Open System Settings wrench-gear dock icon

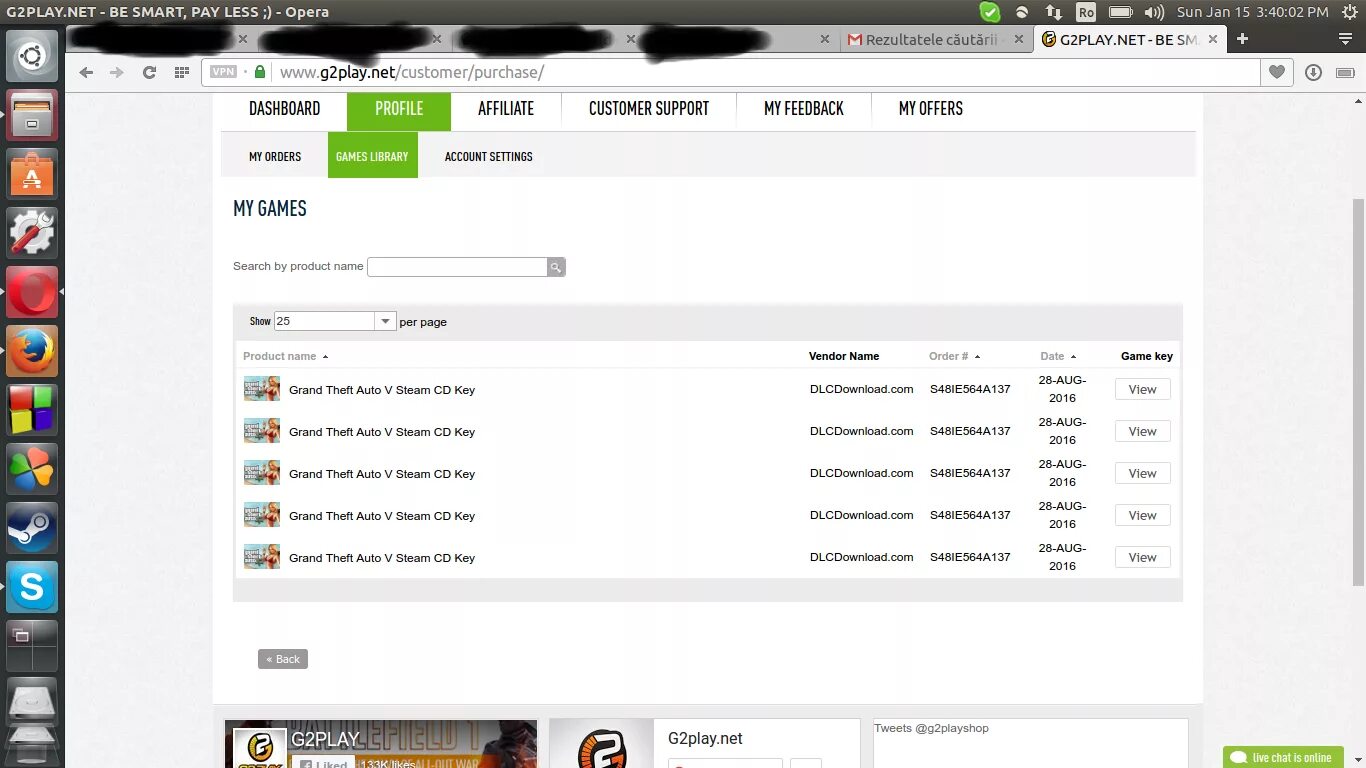(x=32, y=233)
